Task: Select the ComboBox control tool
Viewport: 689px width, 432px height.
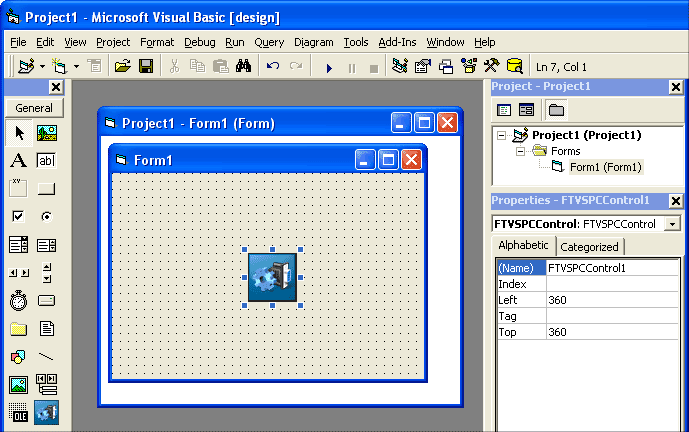Action: pos(18,245)
